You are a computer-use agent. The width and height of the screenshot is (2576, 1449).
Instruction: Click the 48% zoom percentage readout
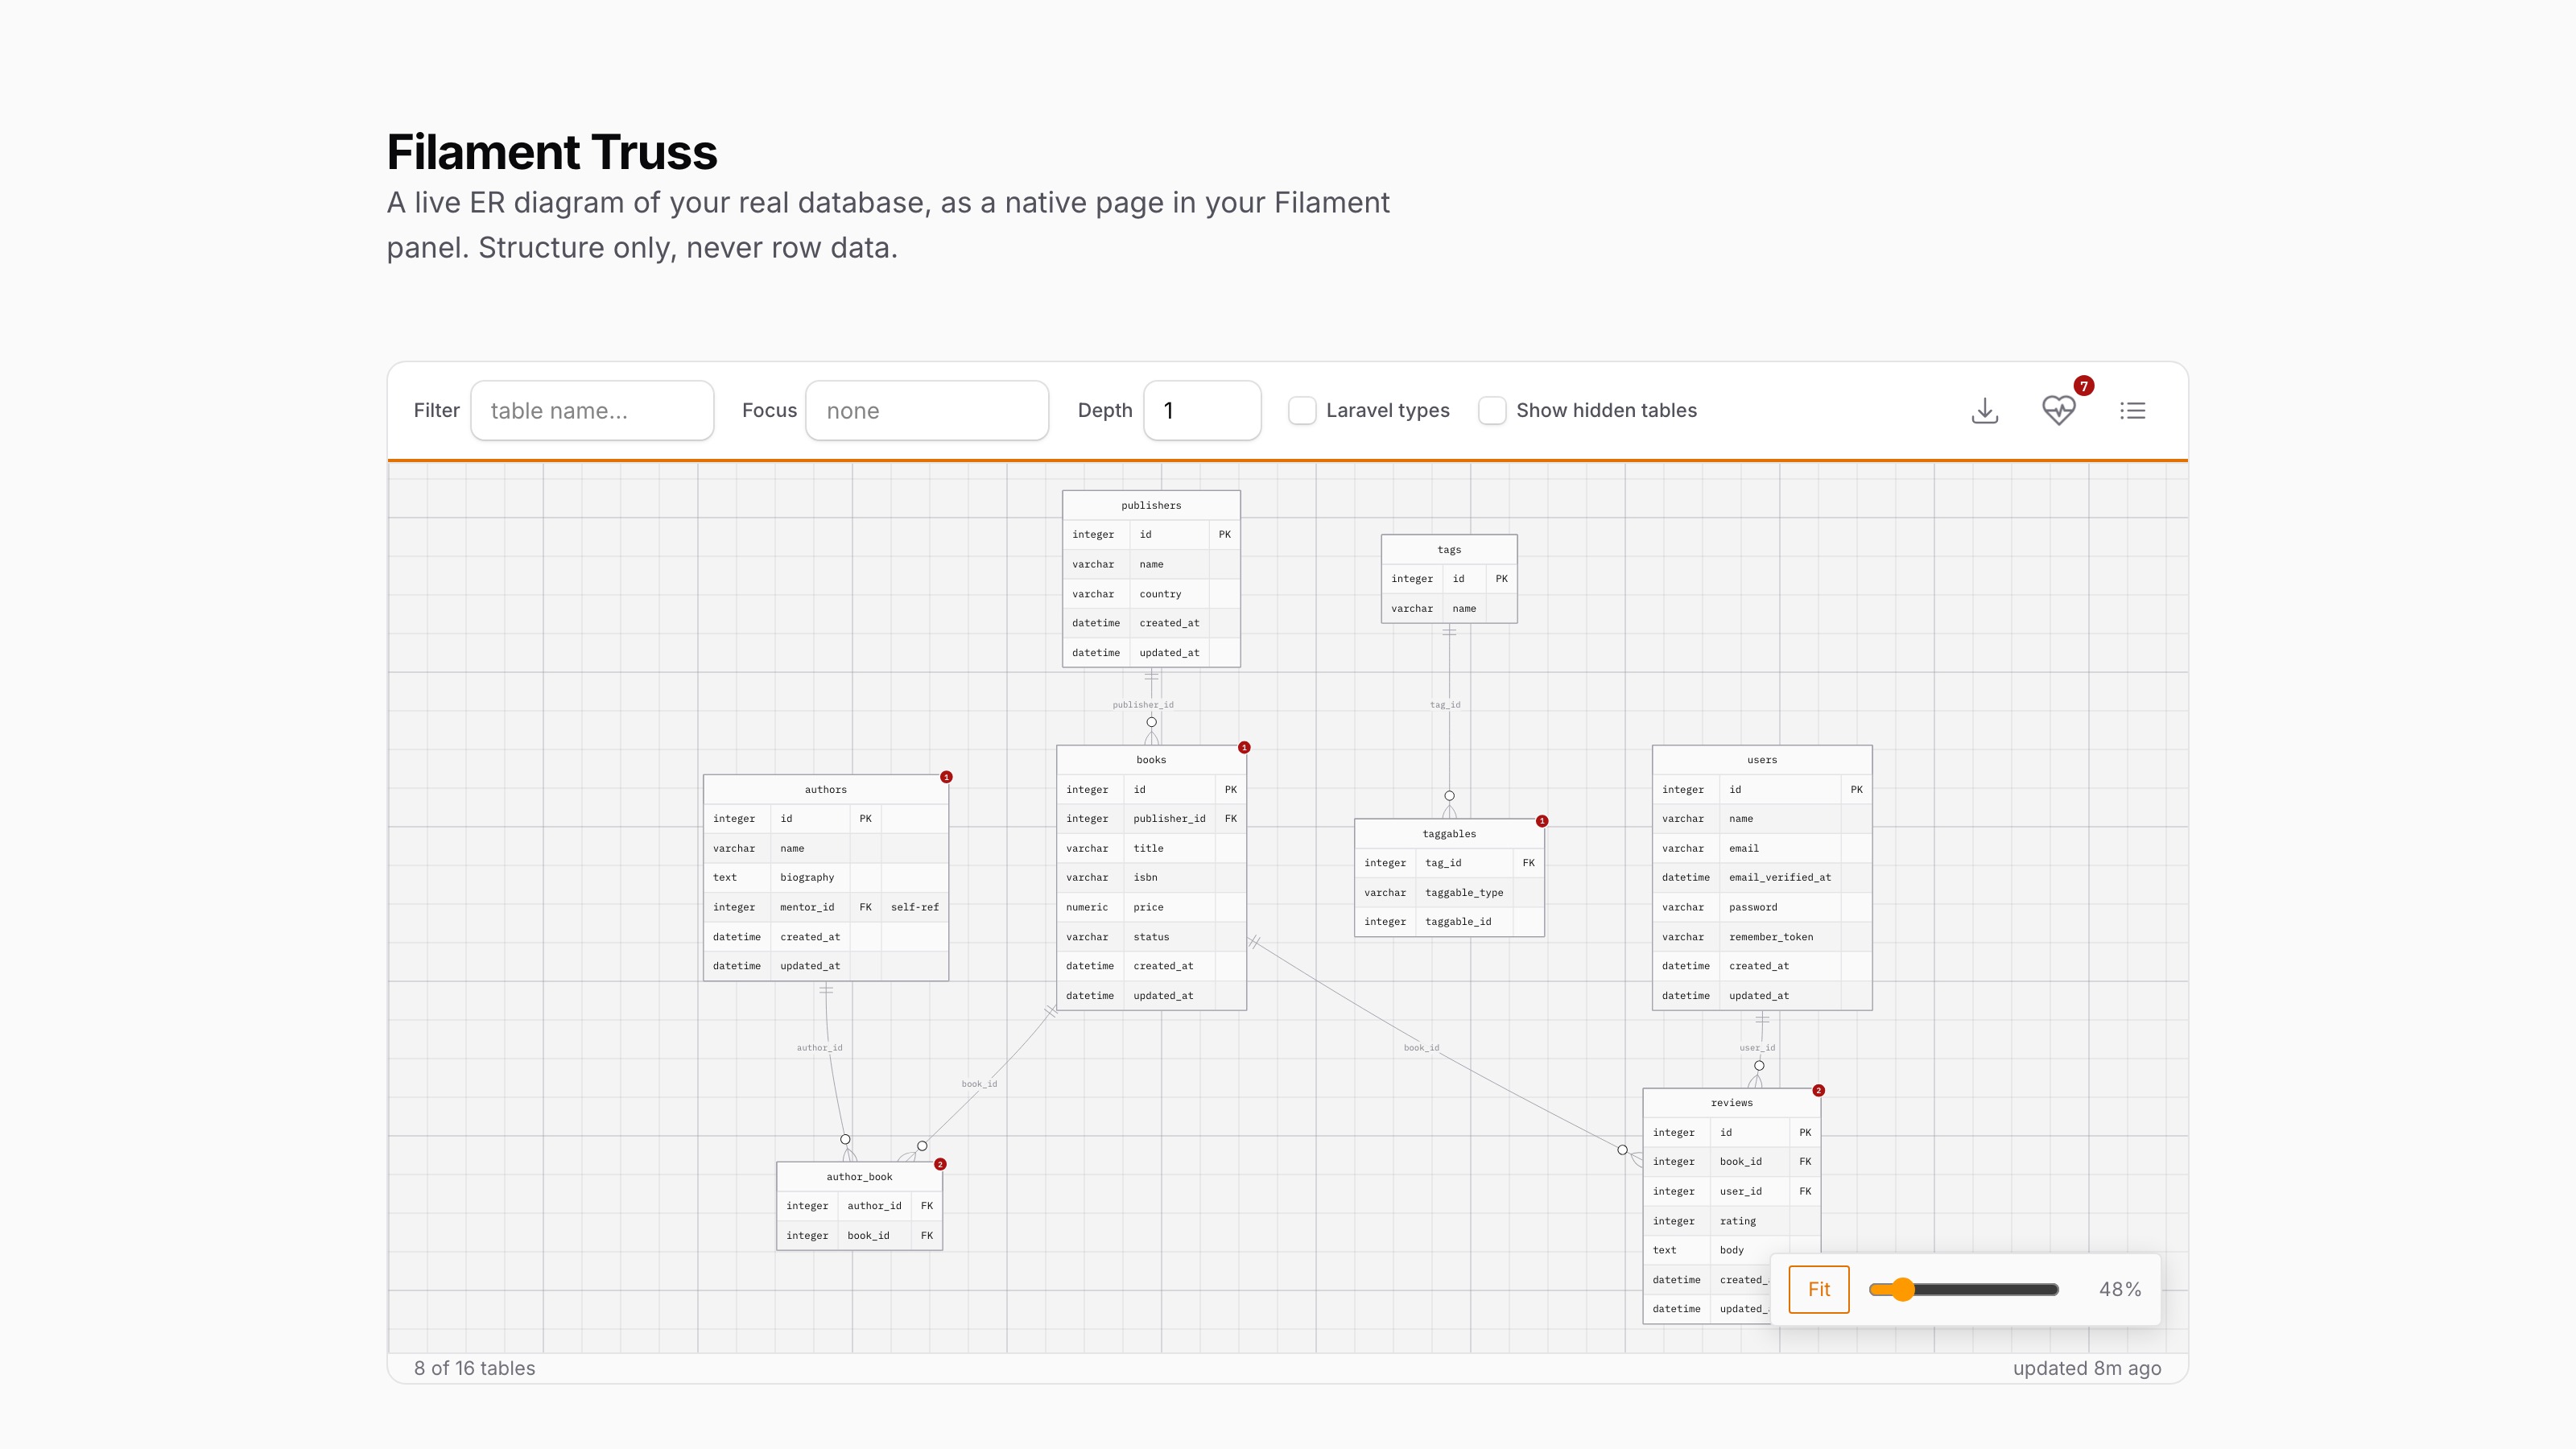[2120, 1289]
